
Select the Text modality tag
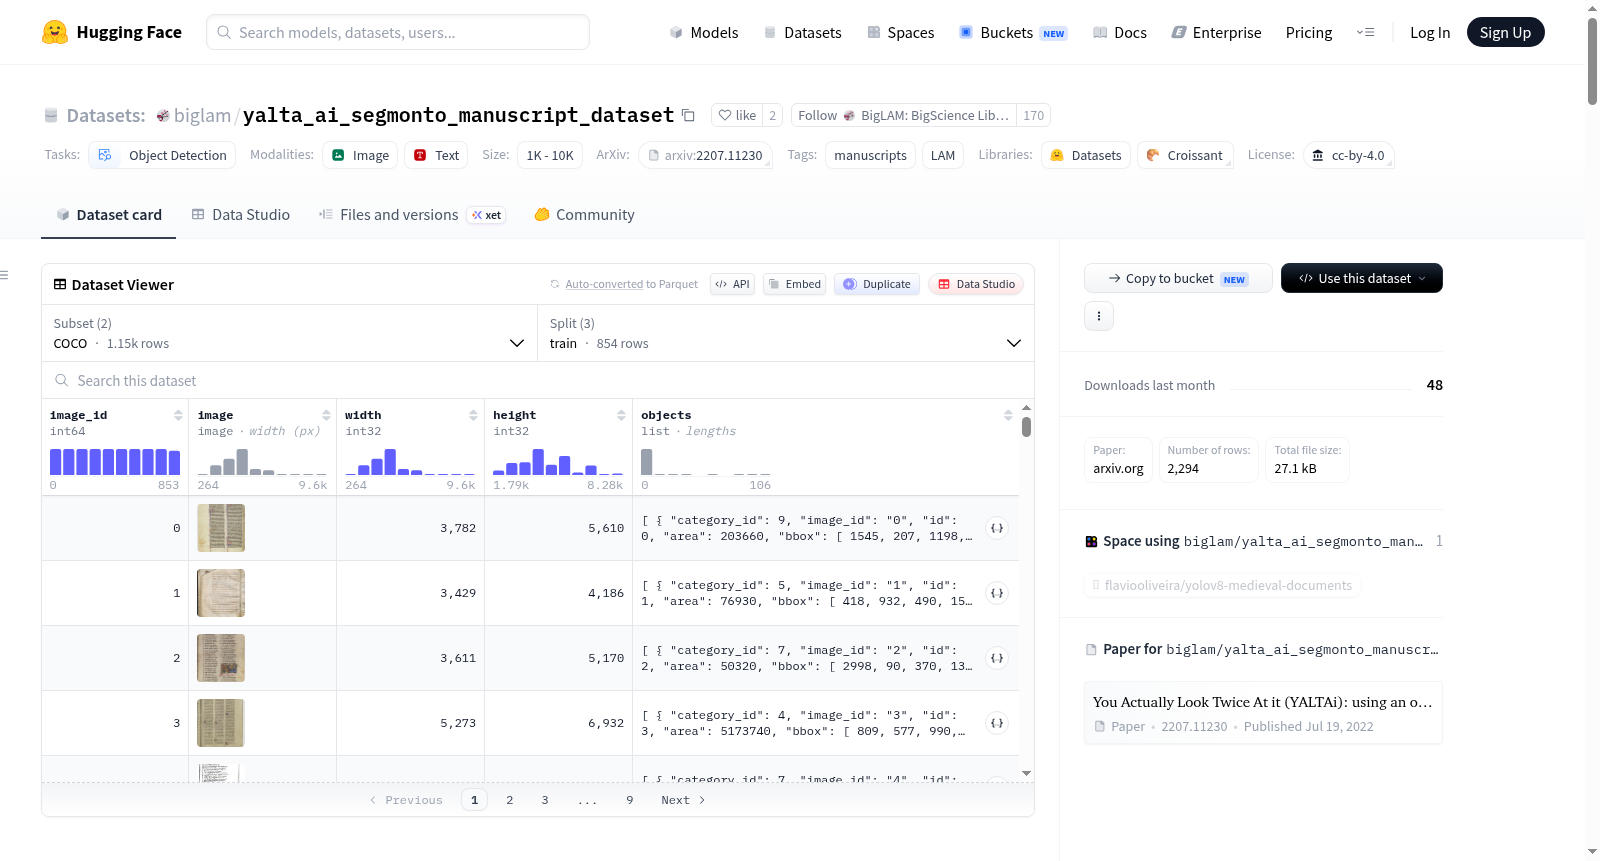click(436, 155)
